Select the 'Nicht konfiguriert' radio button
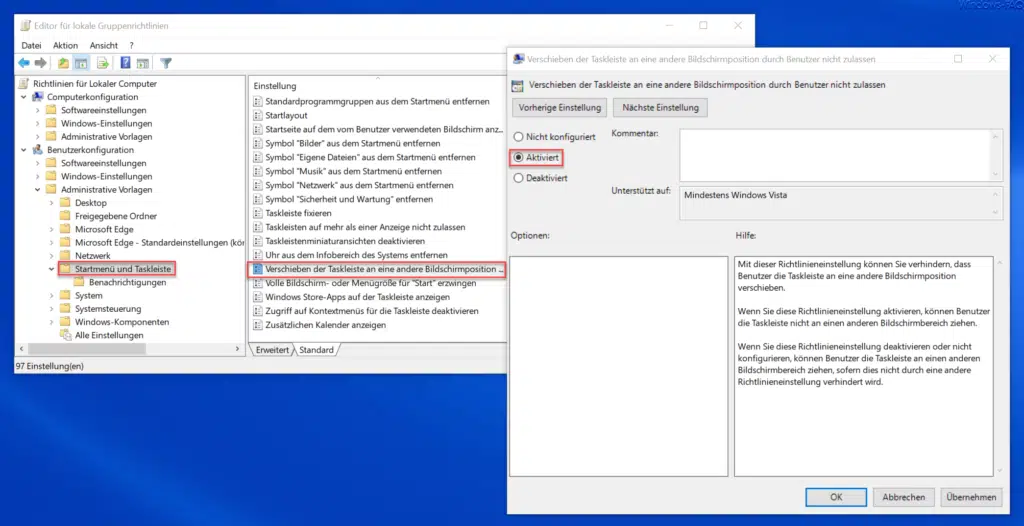The width and height of the screenshot is (1024, 526). coord(518,136)
